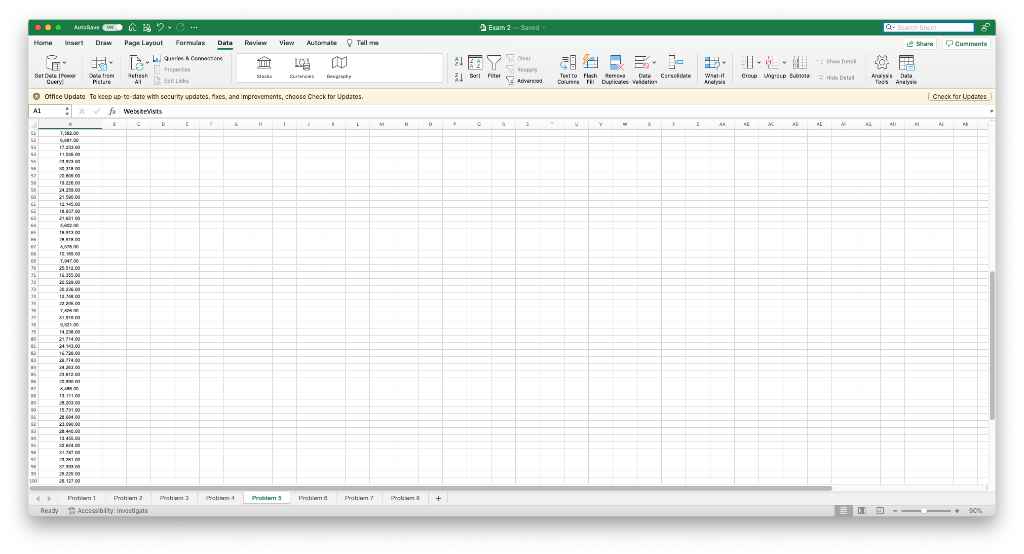This screenshot has height=554, width=1024.
Task: Sort ascending A to Z
Action: click(x=458, y=61)
